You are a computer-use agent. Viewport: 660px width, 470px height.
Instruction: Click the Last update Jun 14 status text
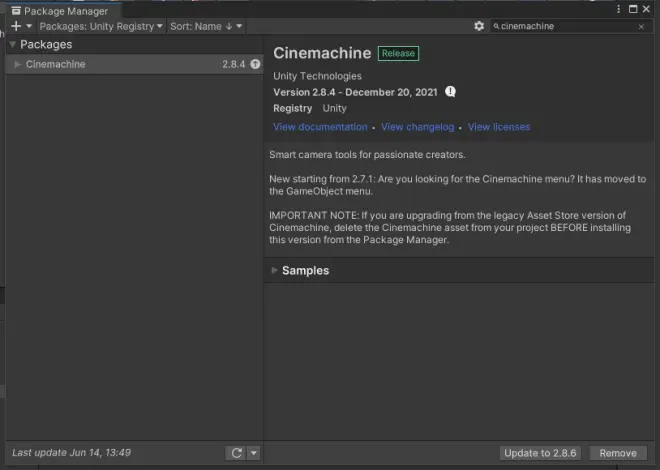coord(72,452)
